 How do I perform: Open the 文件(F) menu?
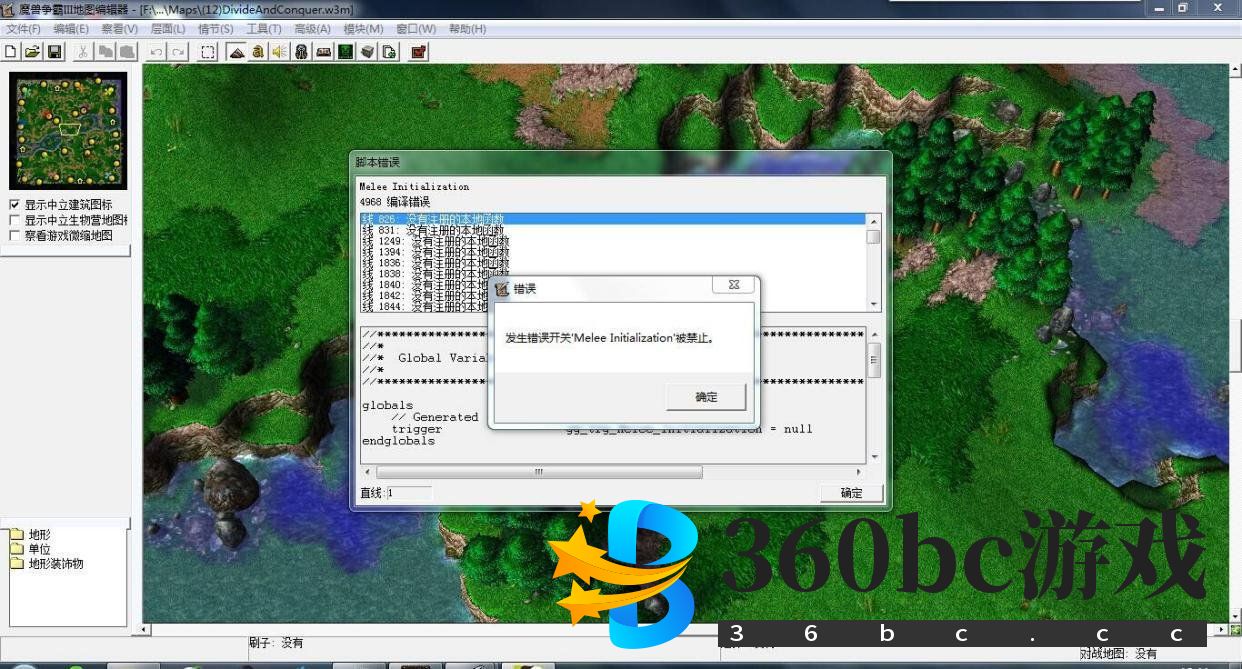point(23,29)
